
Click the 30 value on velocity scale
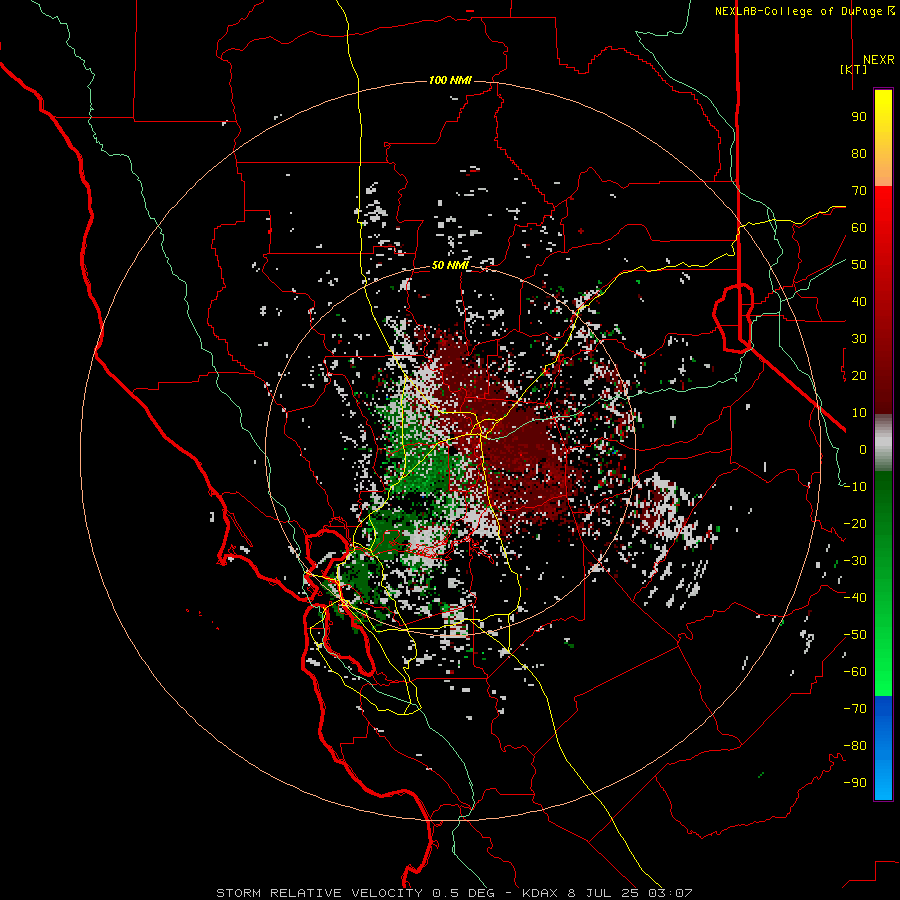point(859,339)
